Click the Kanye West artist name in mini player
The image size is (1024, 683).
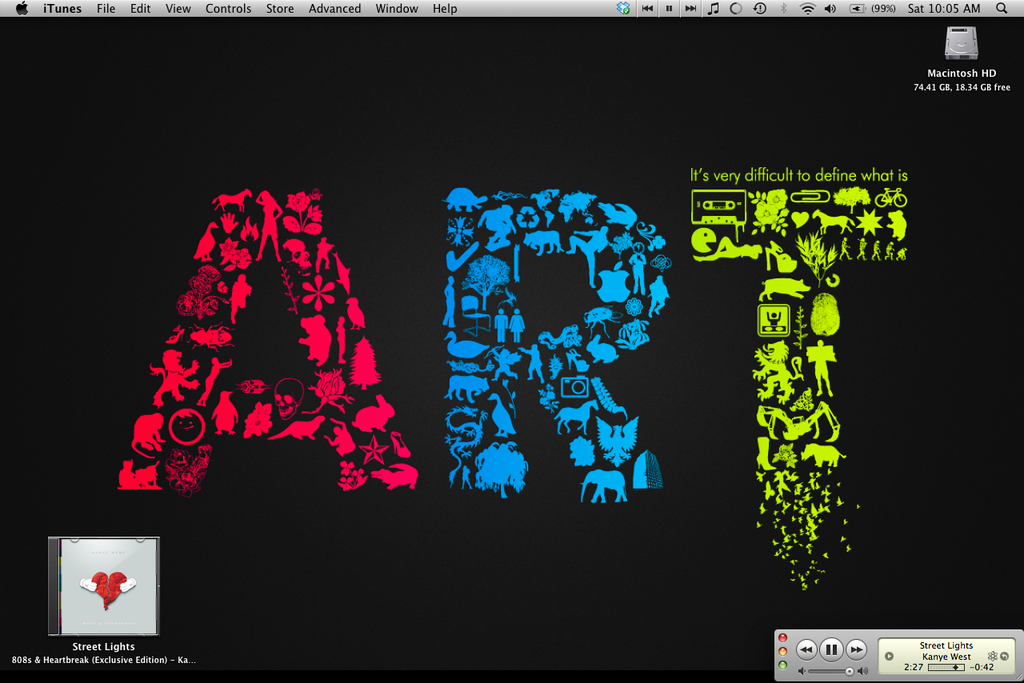click(946, 657)
